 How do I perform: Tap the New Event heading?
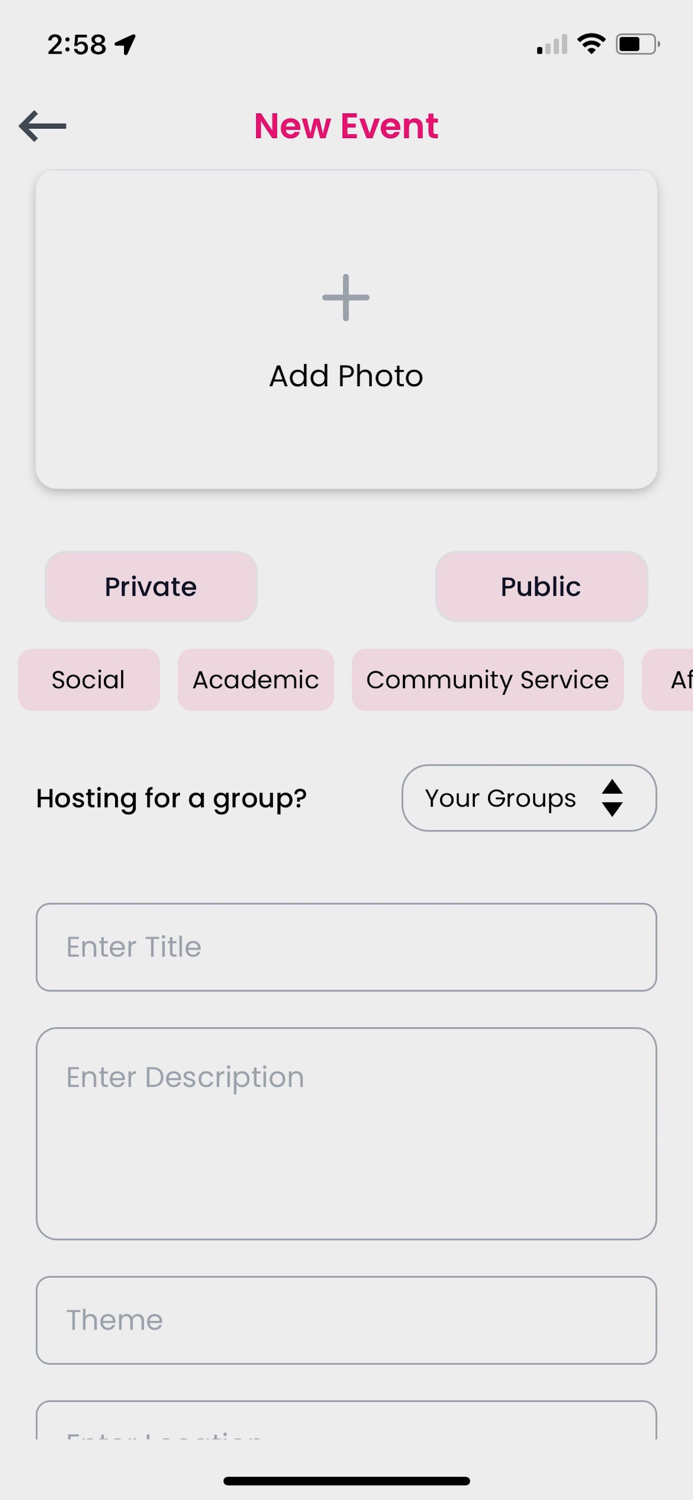click(345, 125)
